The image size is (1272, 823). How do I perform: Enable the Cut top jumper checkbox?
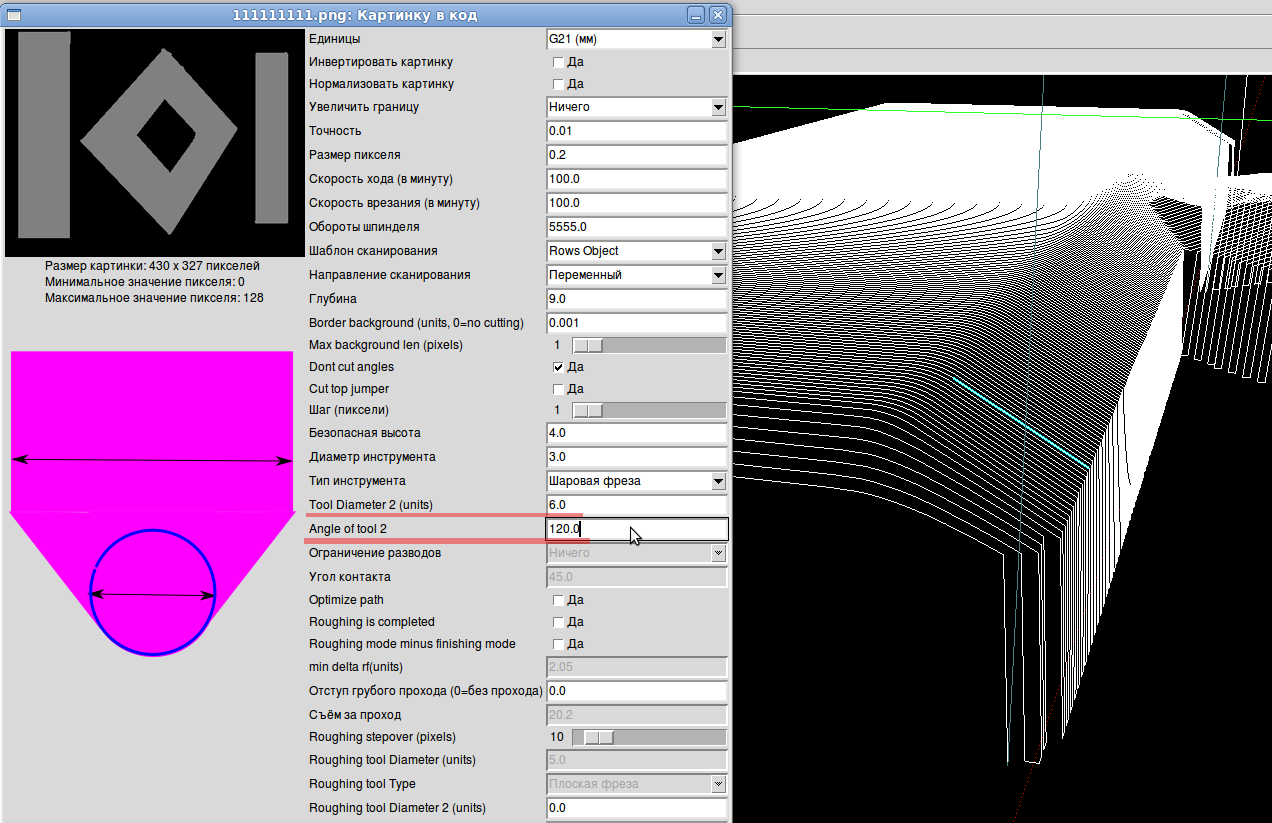tap(559, 389)
